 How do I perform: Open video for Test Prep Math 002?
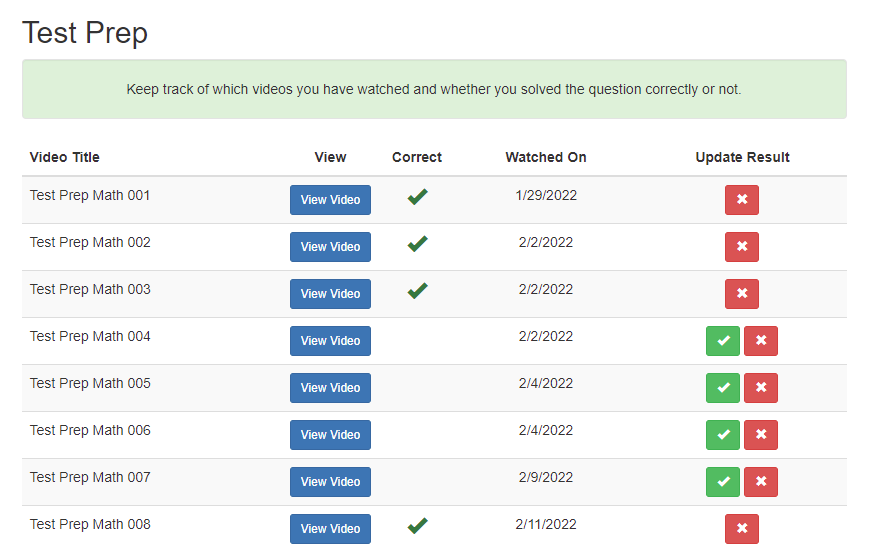click(x=331, y=247)
